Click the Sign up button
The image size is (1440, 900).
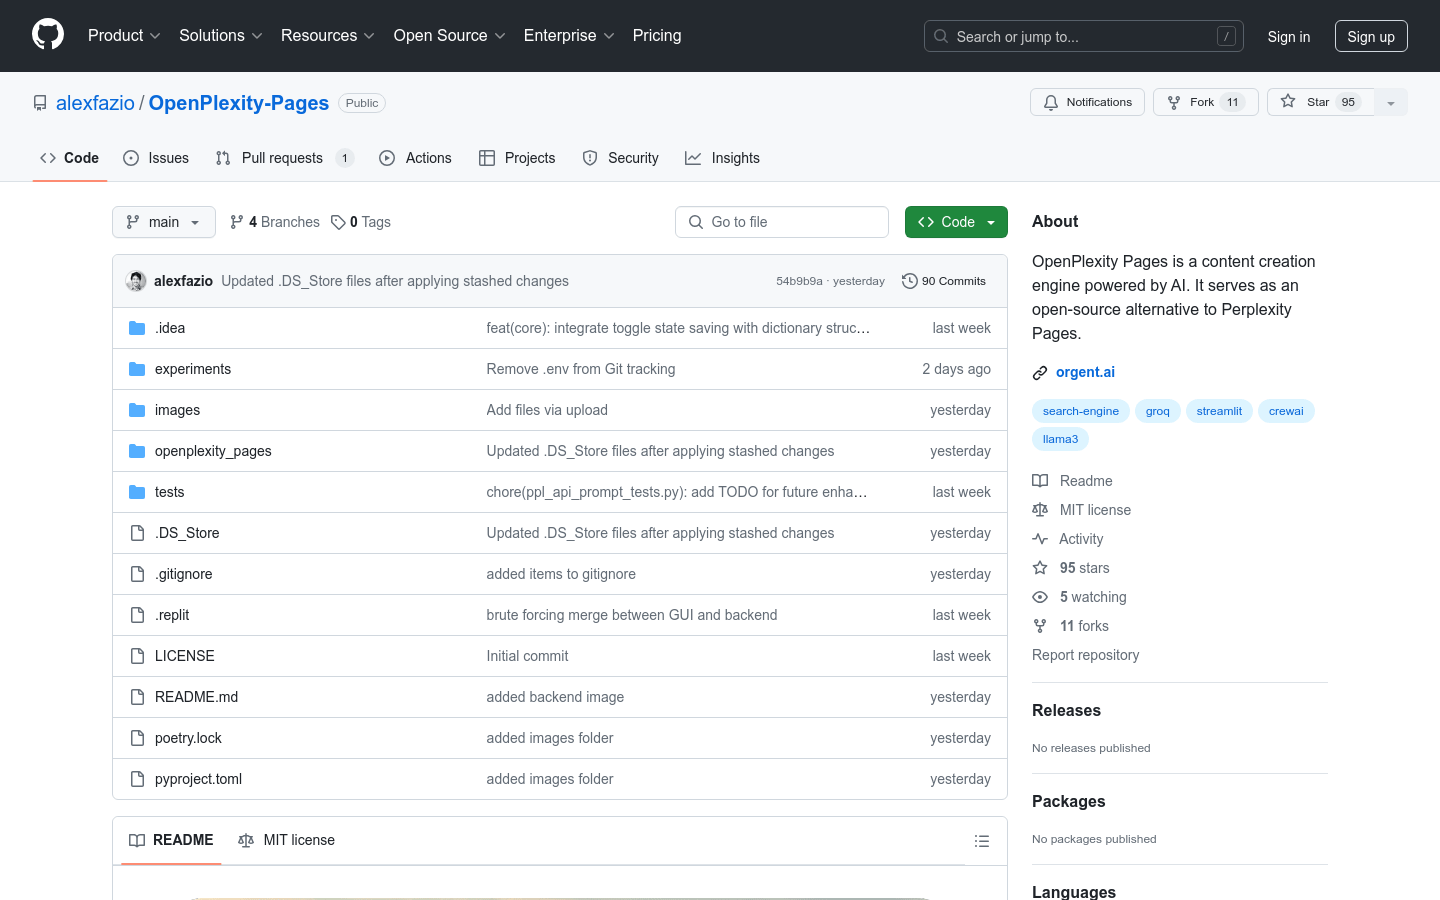tap(1371, 36)
